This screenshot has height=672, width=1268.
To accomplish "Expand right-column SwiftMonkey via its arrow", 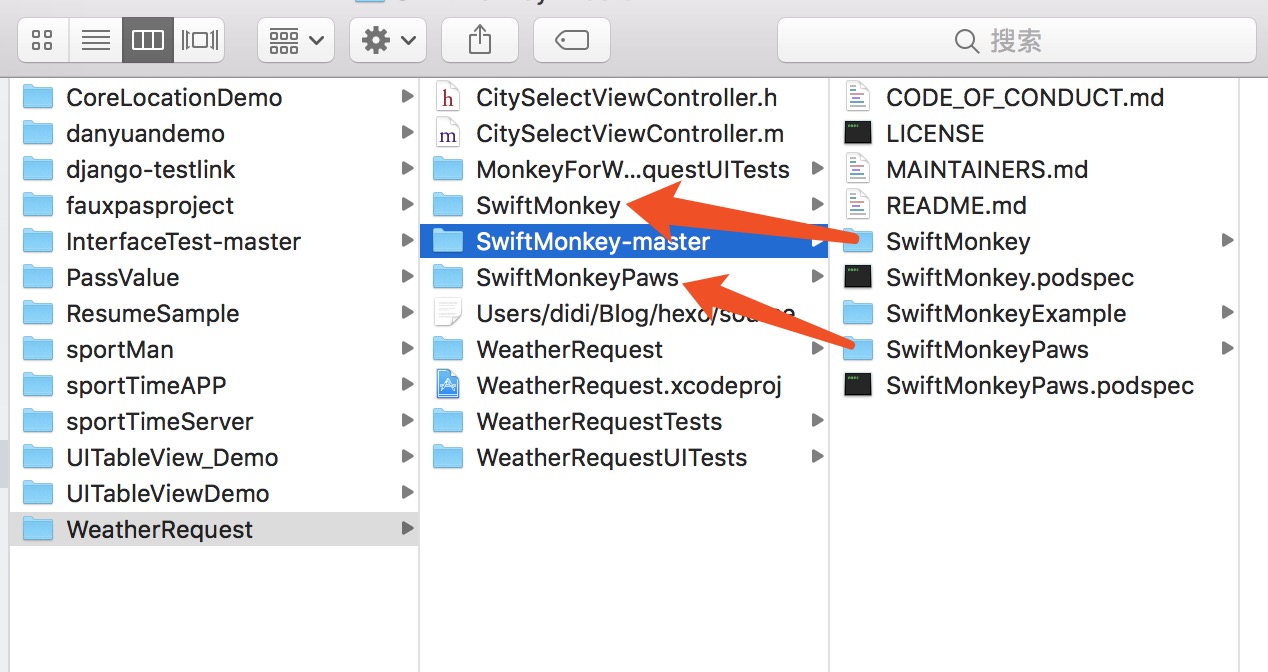I will pos(1227,241).
